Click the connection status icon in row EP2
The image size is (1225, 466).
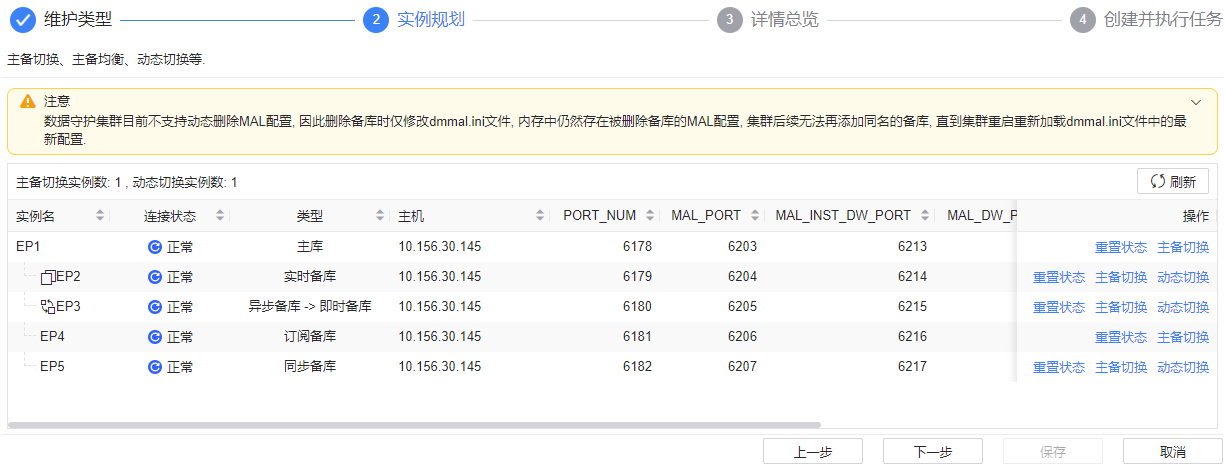tap(155, 277)
